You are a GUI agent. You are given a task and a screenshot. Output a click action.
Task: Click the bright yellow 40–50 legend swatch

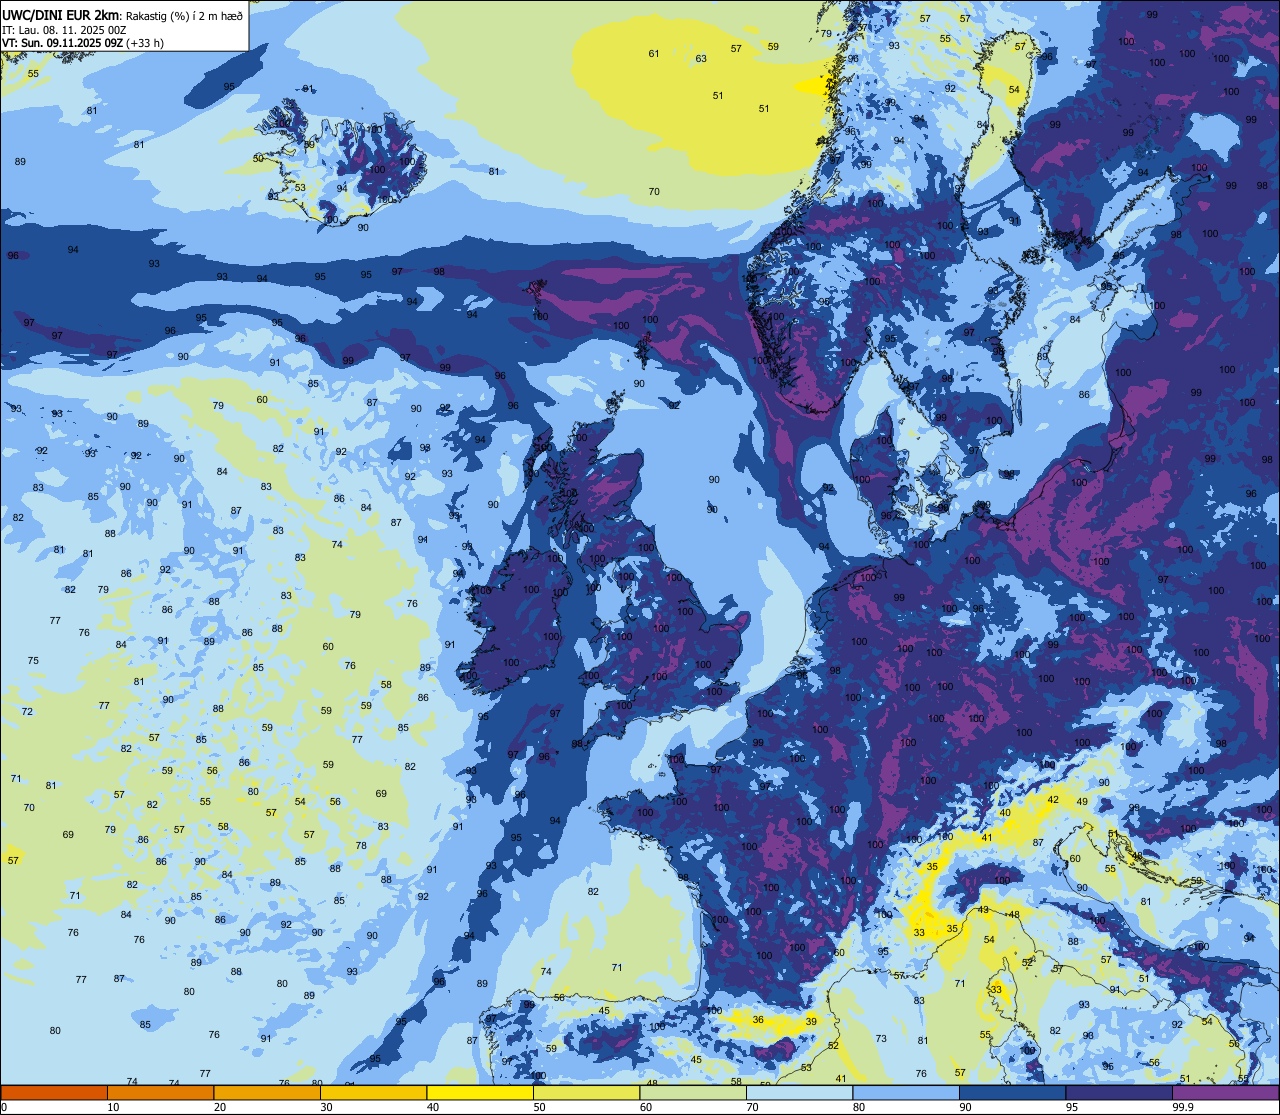(479, 1092)
